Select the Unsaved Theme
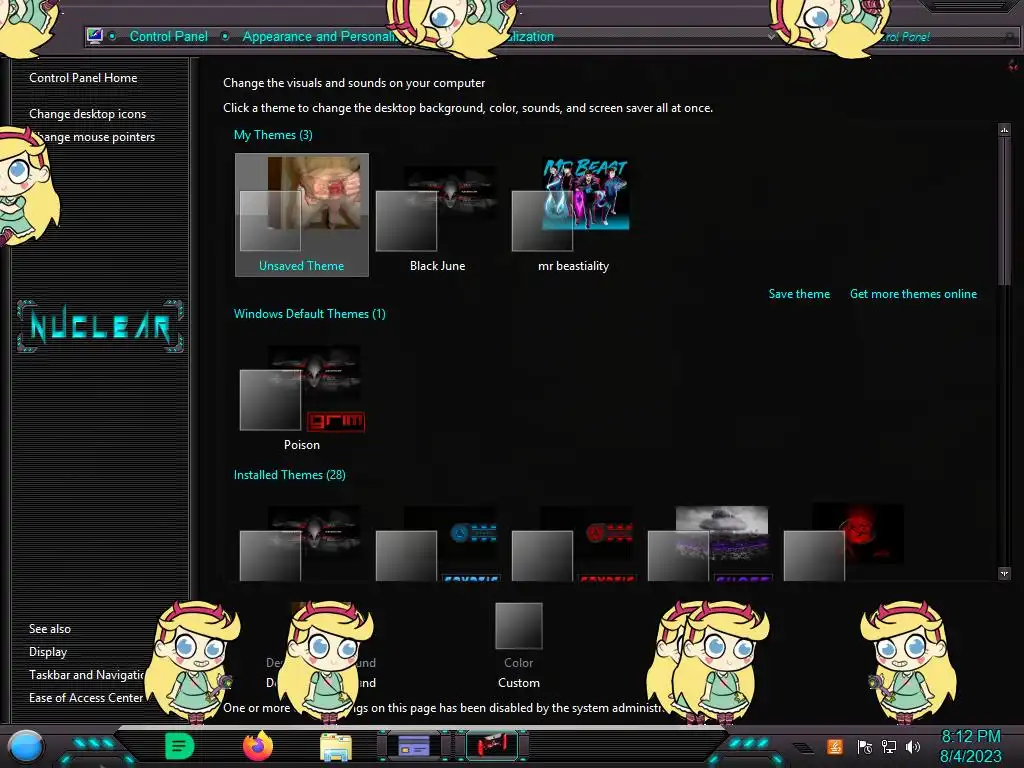This screenshot has height=768, width=1024. point(302,215)
